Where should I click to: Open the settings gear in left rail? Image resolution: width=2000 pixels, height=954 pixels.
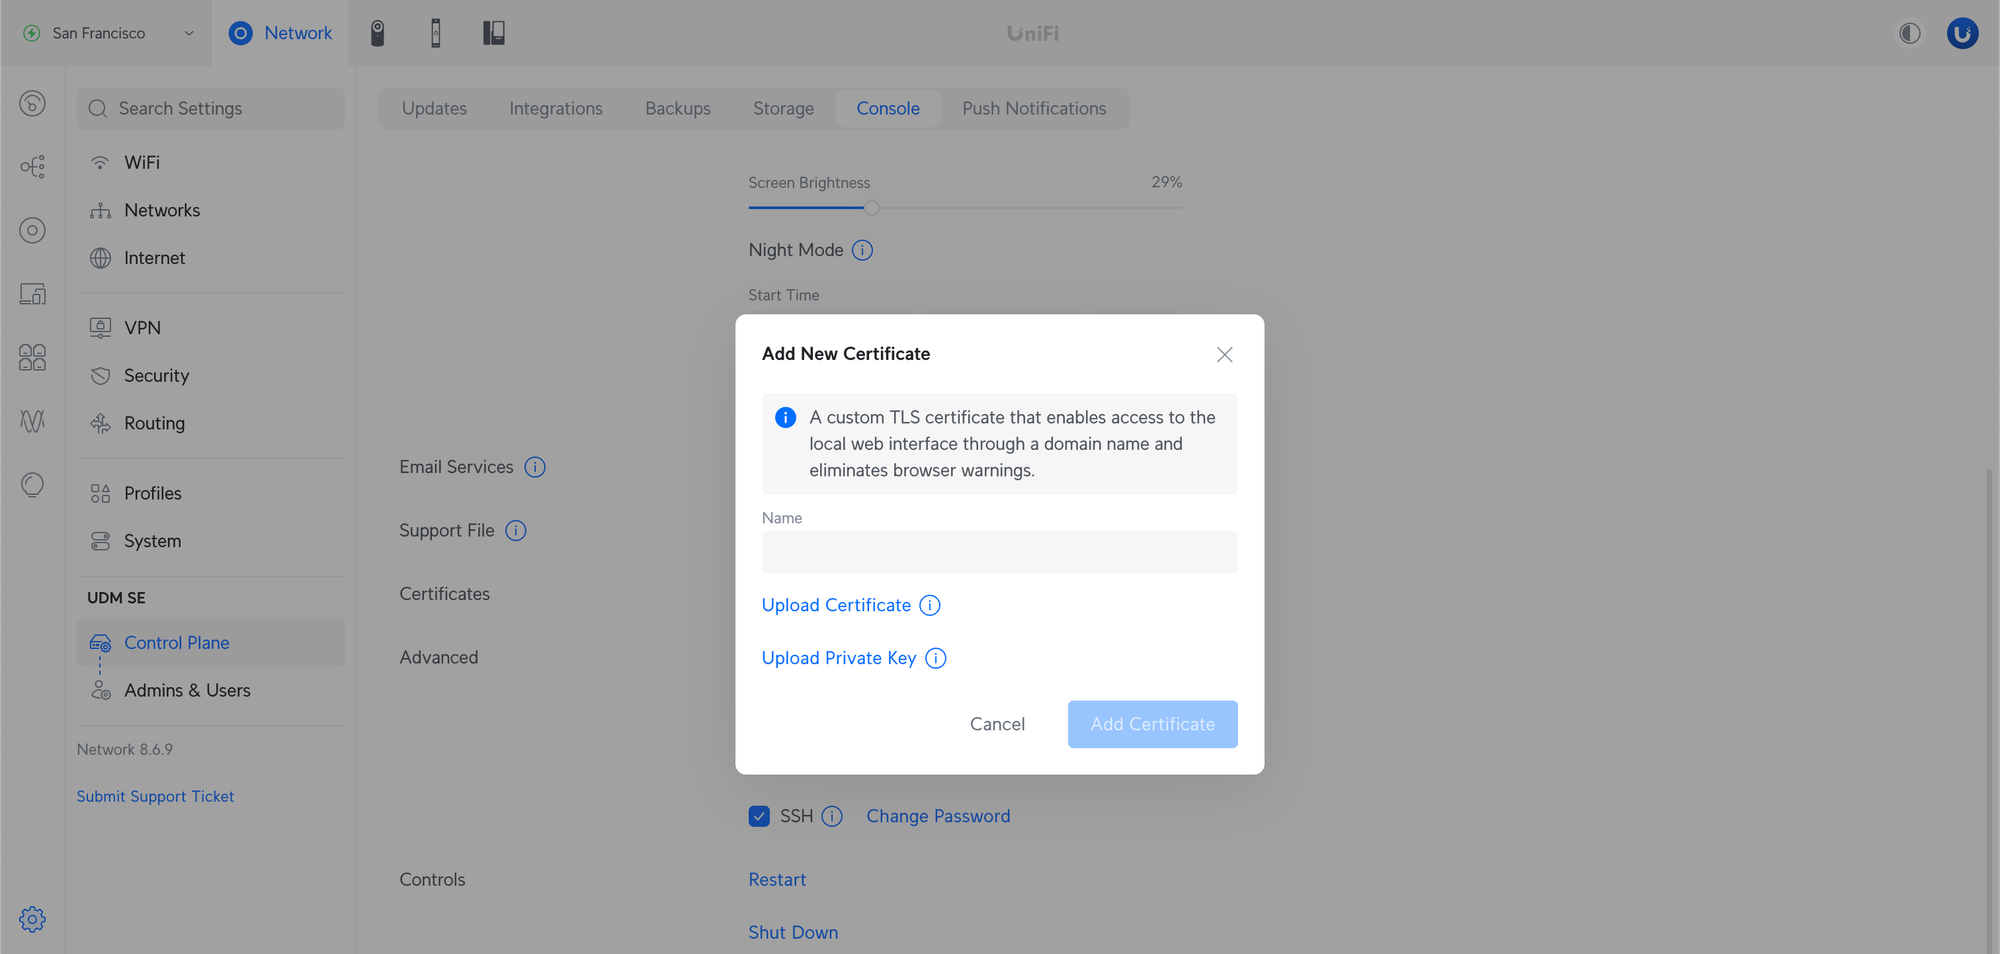pos(32,919)
